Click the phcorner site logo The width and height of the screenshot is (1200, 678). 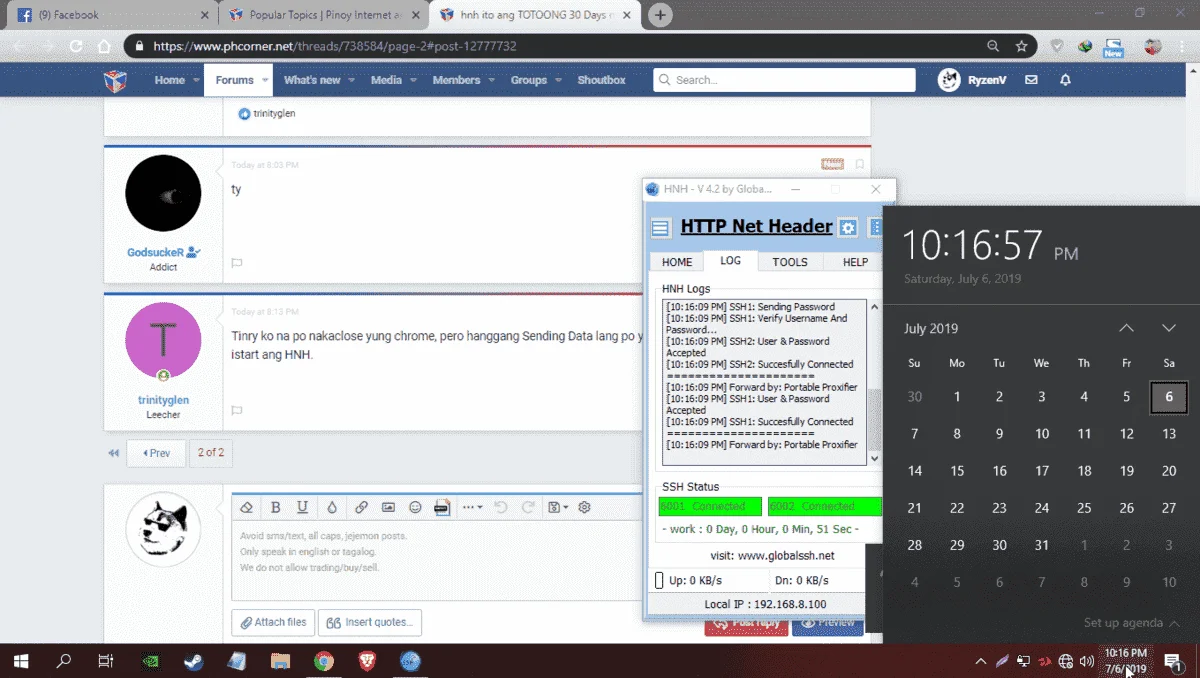(x=116, y=80)
